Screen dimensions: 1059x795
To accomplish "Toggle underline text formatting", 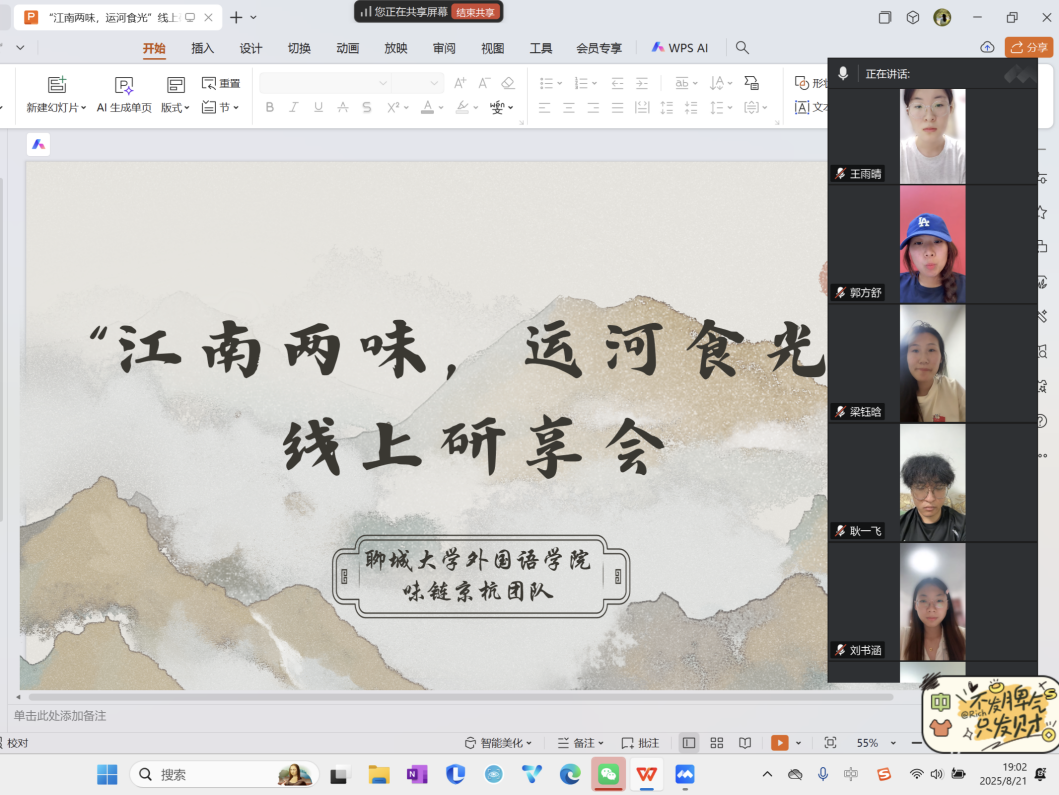I will 318,107.
